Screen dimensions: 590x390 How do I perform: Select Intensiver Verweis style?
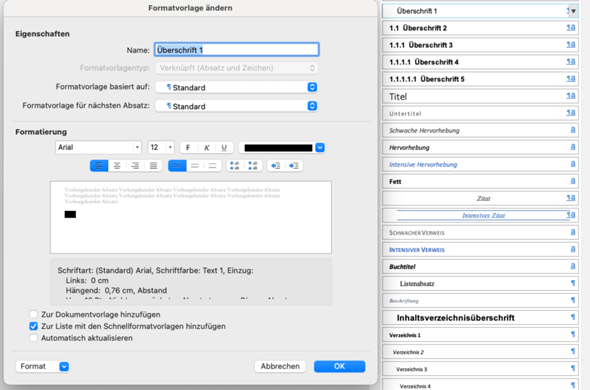(480, 250)
